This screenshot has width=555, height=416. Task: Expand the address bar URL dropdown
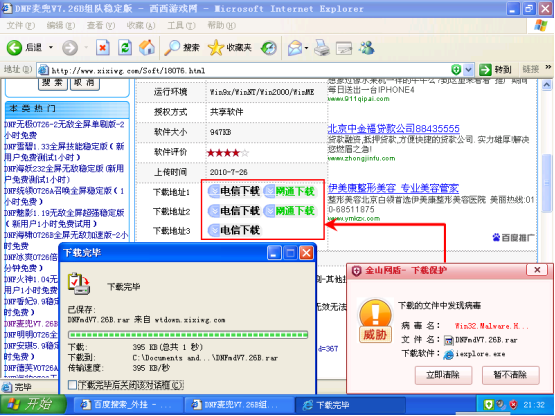(x=469, y=70)
